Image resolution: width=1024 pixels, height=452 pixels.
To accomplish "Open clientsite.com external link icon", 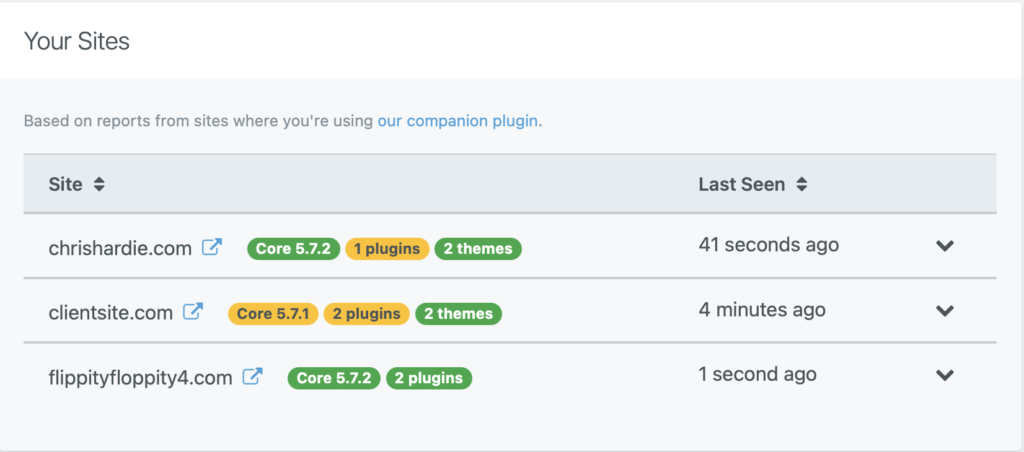I will (193, 312).
